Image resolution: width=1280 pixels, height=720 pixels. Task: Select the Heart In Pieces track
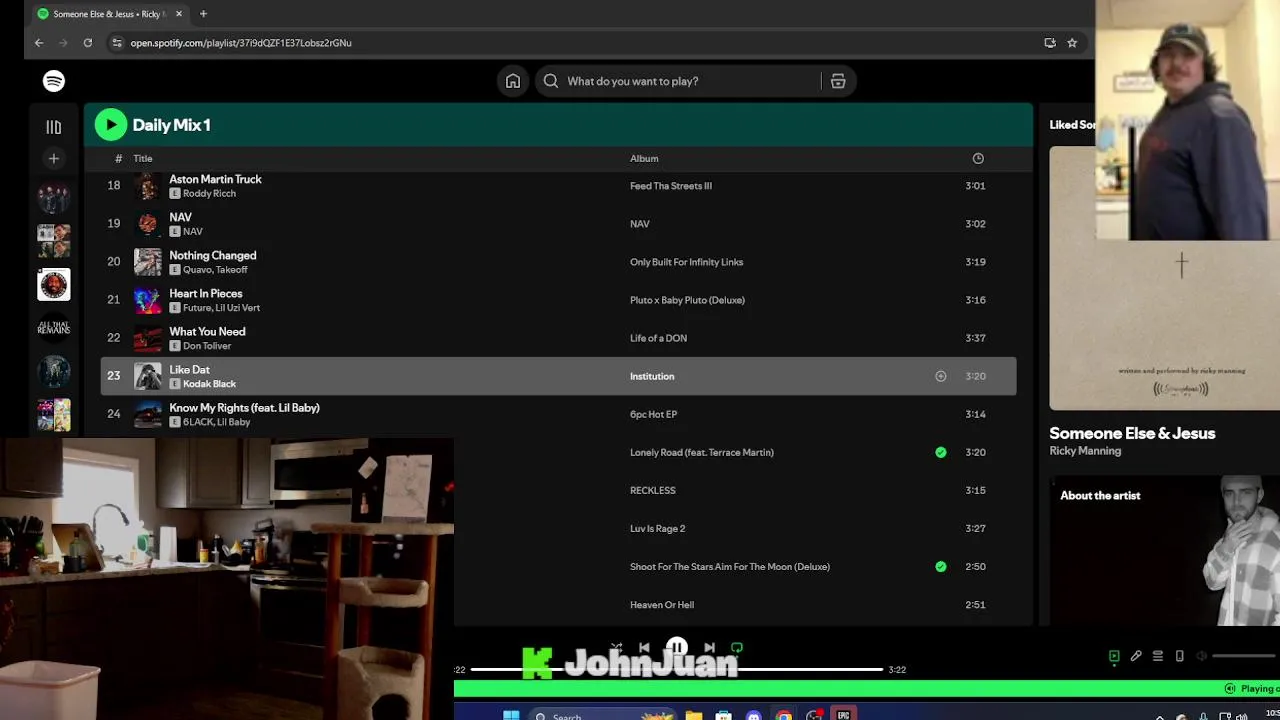click(x=206, y=293)
